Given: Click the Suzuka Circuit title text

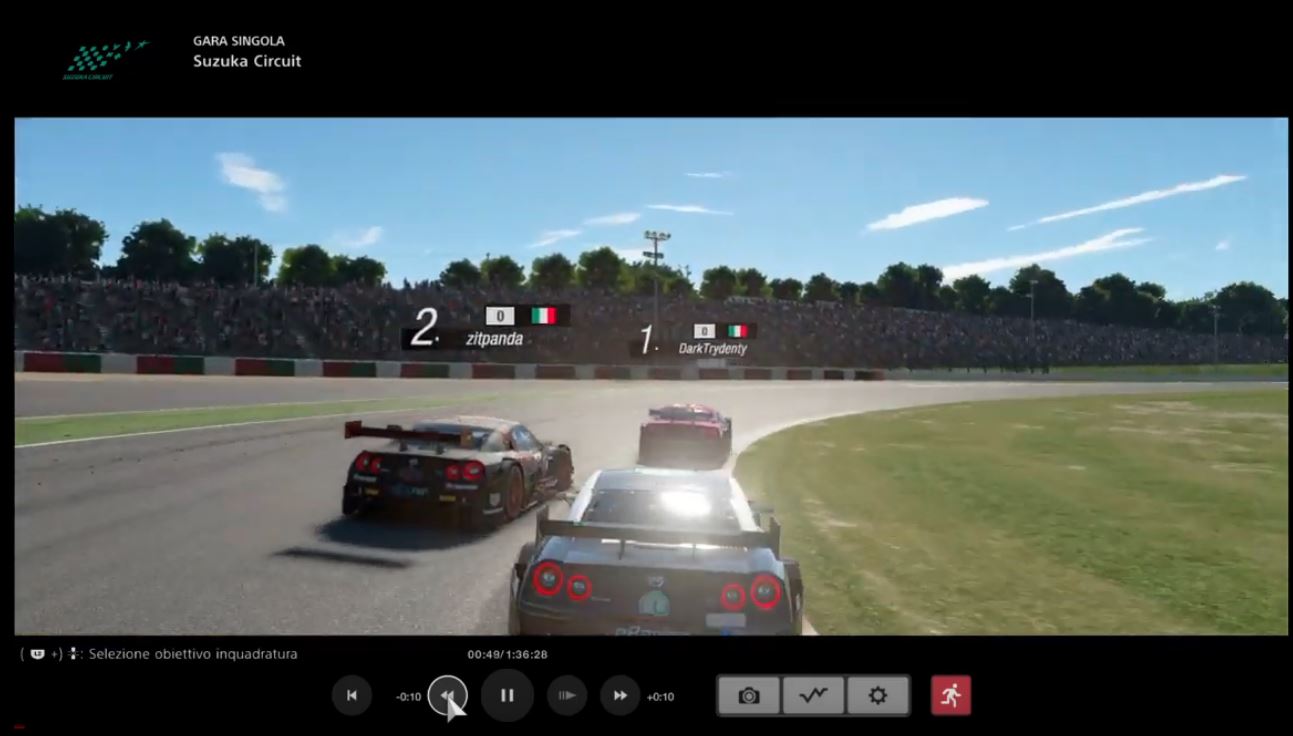Looking at the screenshot, I should click(x=247, y=61).
